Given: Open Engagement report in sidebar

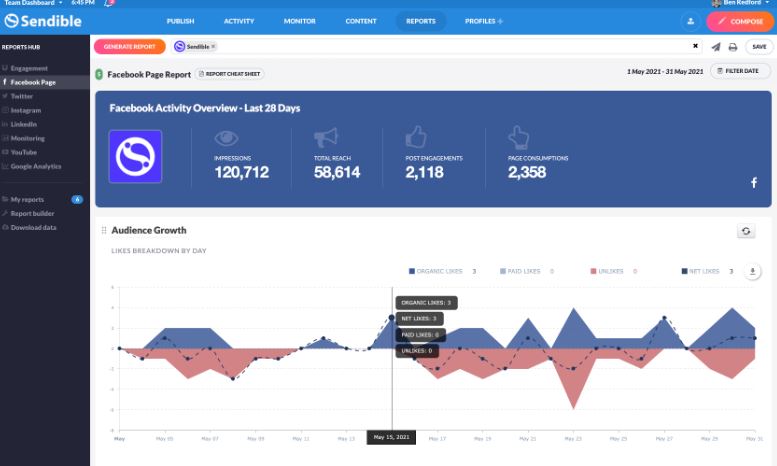Looking at the screenshot, I should 29,68.
